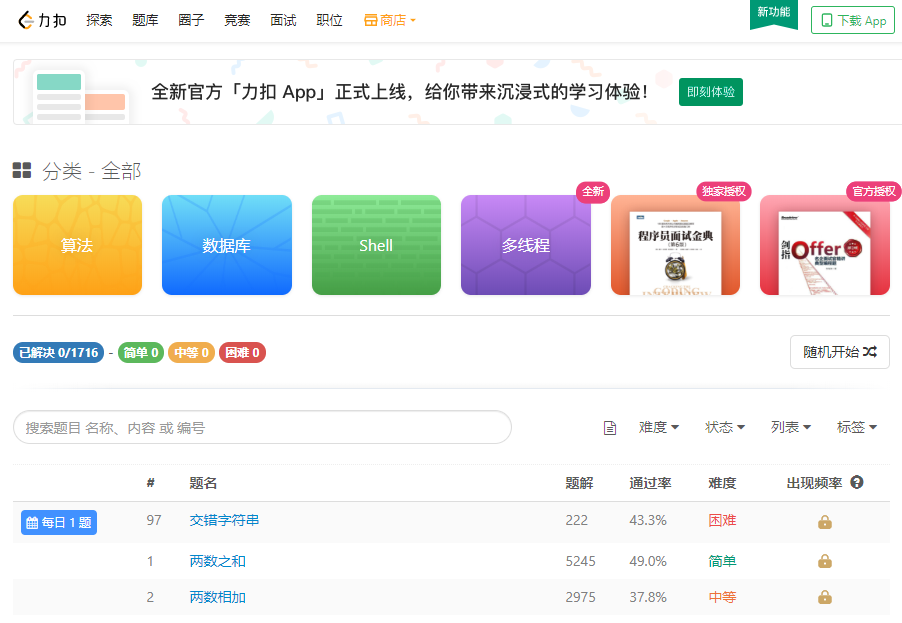Screen dimensions: 902x623
Task: Click the document list icon beside 难度
Action: pyautogui.click(x=610, y=427)
